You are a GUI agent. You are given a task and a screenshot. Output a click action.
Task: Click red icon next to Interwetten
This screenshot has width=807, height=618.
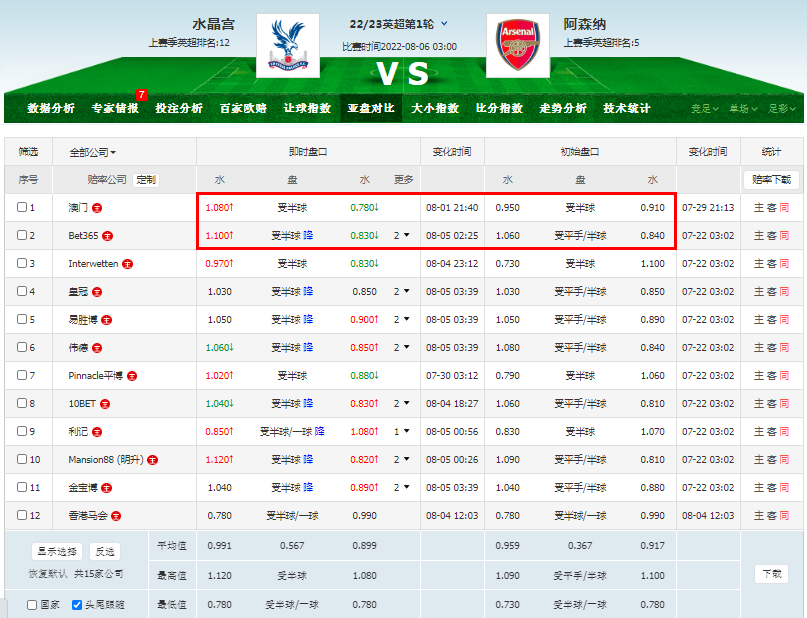127,264
